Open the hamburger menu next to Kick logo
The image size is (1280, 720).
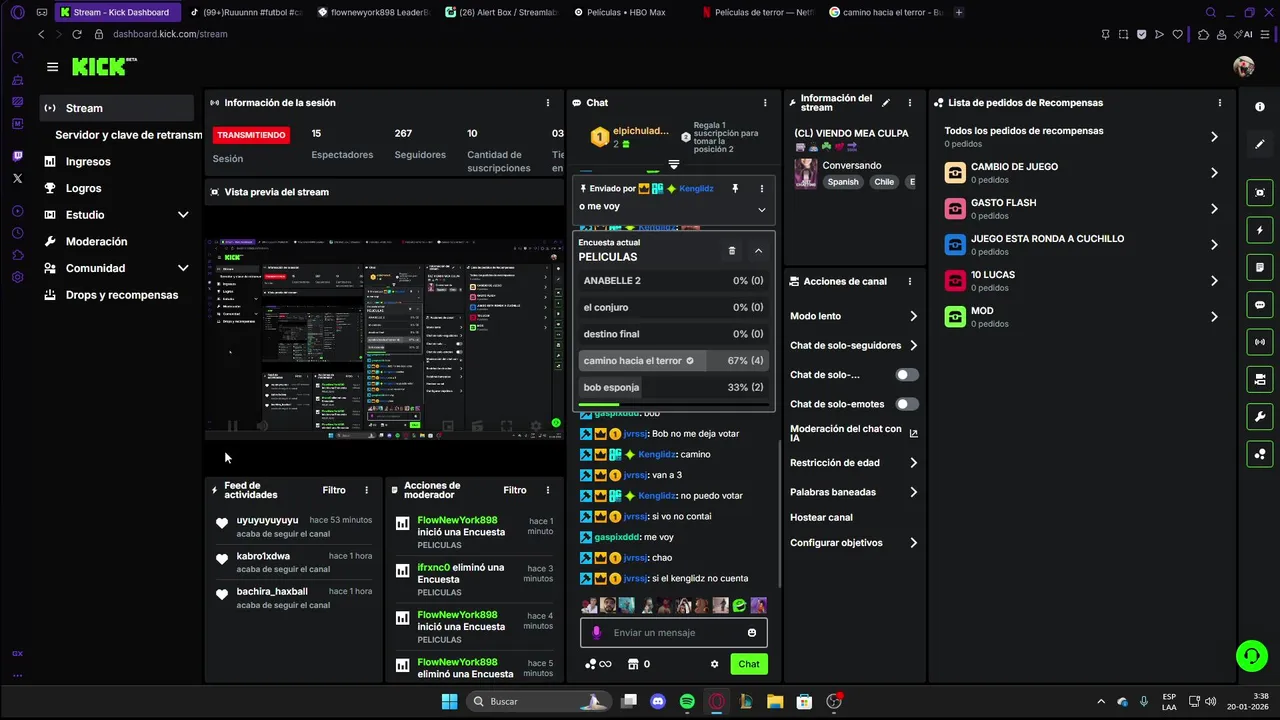(52, 67)
